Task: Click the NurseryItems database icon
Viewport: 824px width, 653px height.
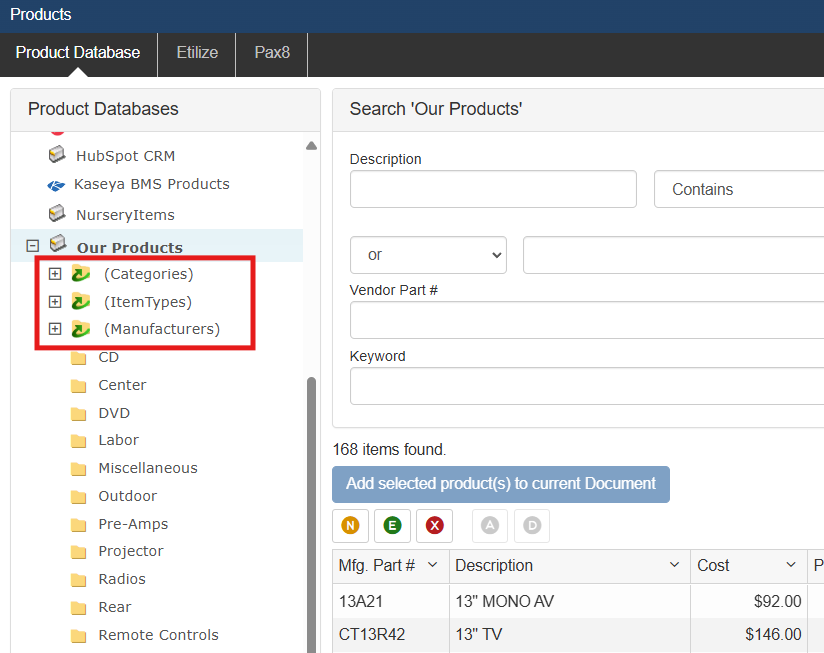Action: (58, 214)
